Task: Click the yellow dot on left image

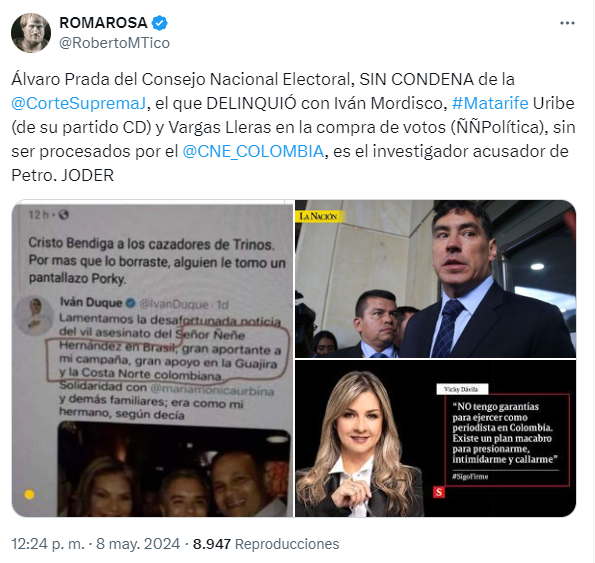Action: pos(30,494)
